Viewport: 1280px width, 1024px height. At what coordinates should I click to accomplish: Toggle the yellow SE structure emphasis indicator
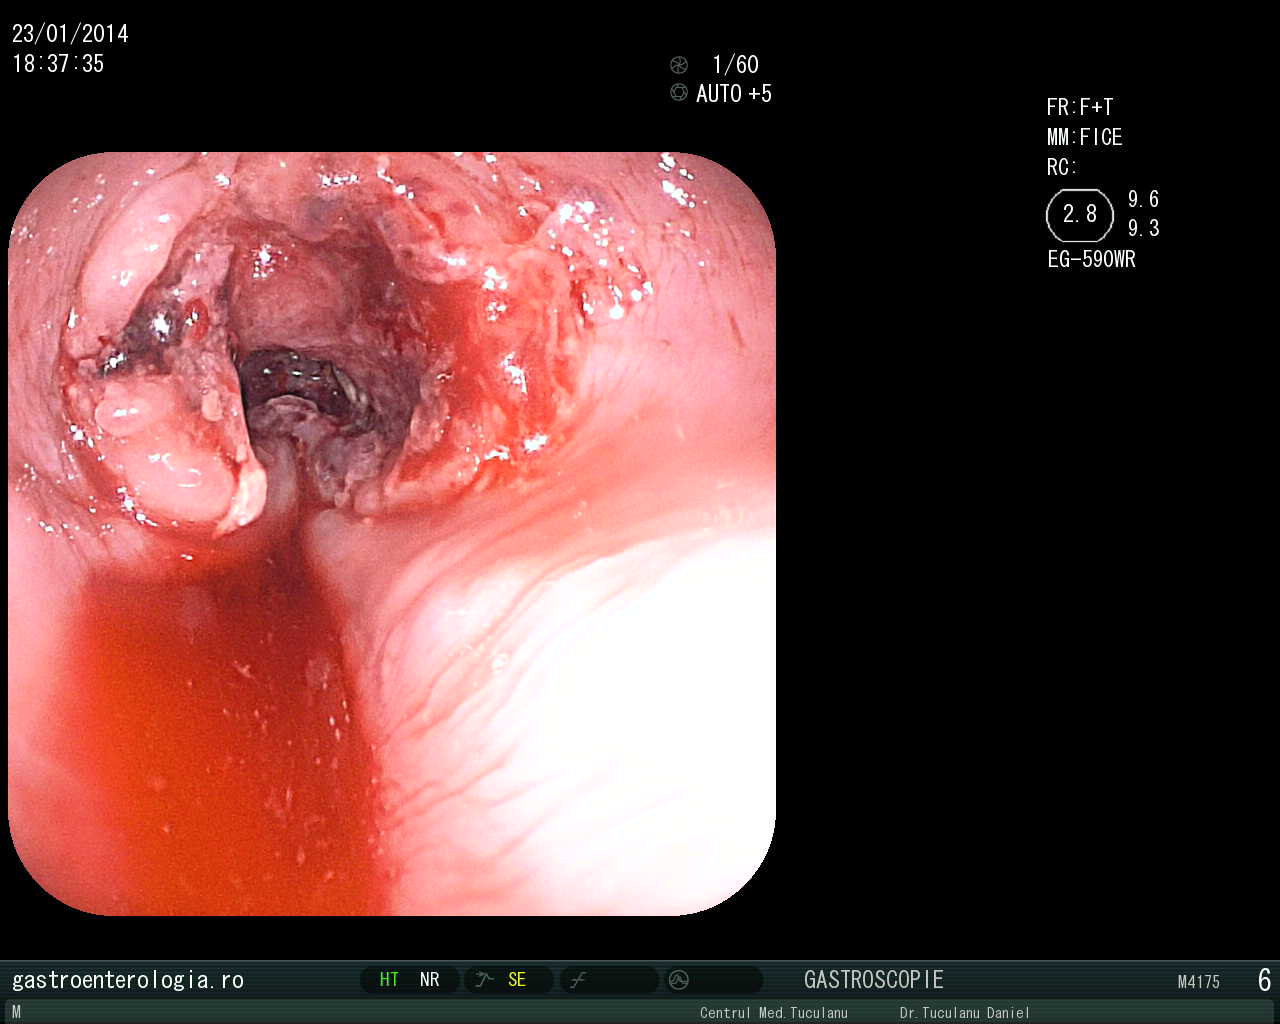pos(517,980)
